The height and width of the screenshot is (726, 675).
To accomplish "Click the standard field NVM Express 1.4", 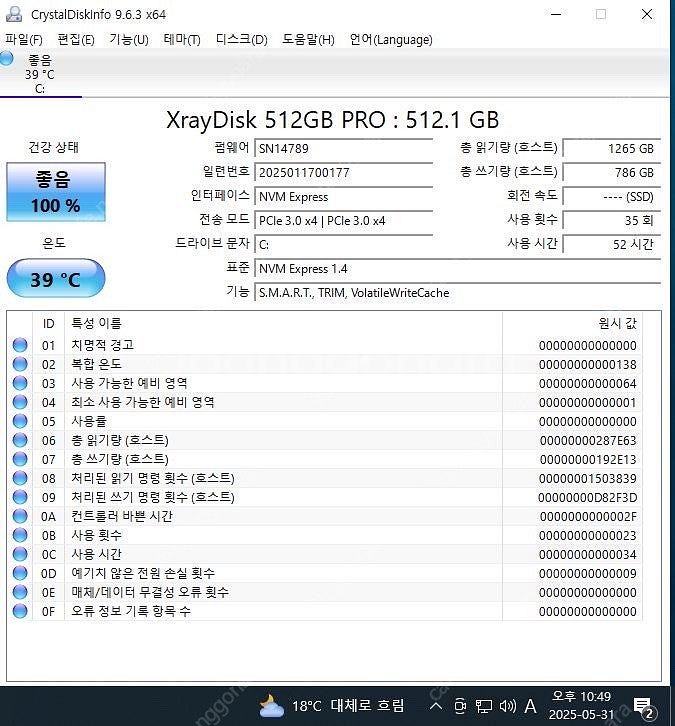I will (x=457, y=269).
